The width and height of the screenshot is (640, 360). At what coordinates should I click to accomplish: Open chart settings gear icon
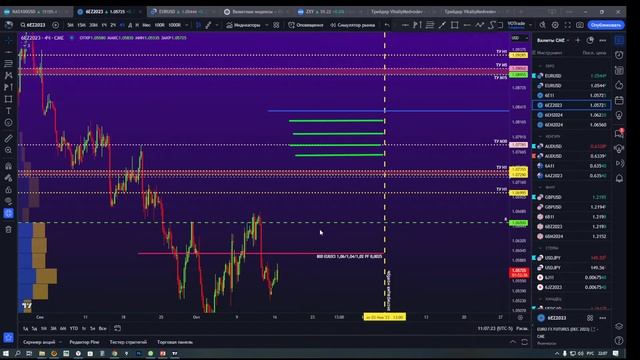point(555,25)
